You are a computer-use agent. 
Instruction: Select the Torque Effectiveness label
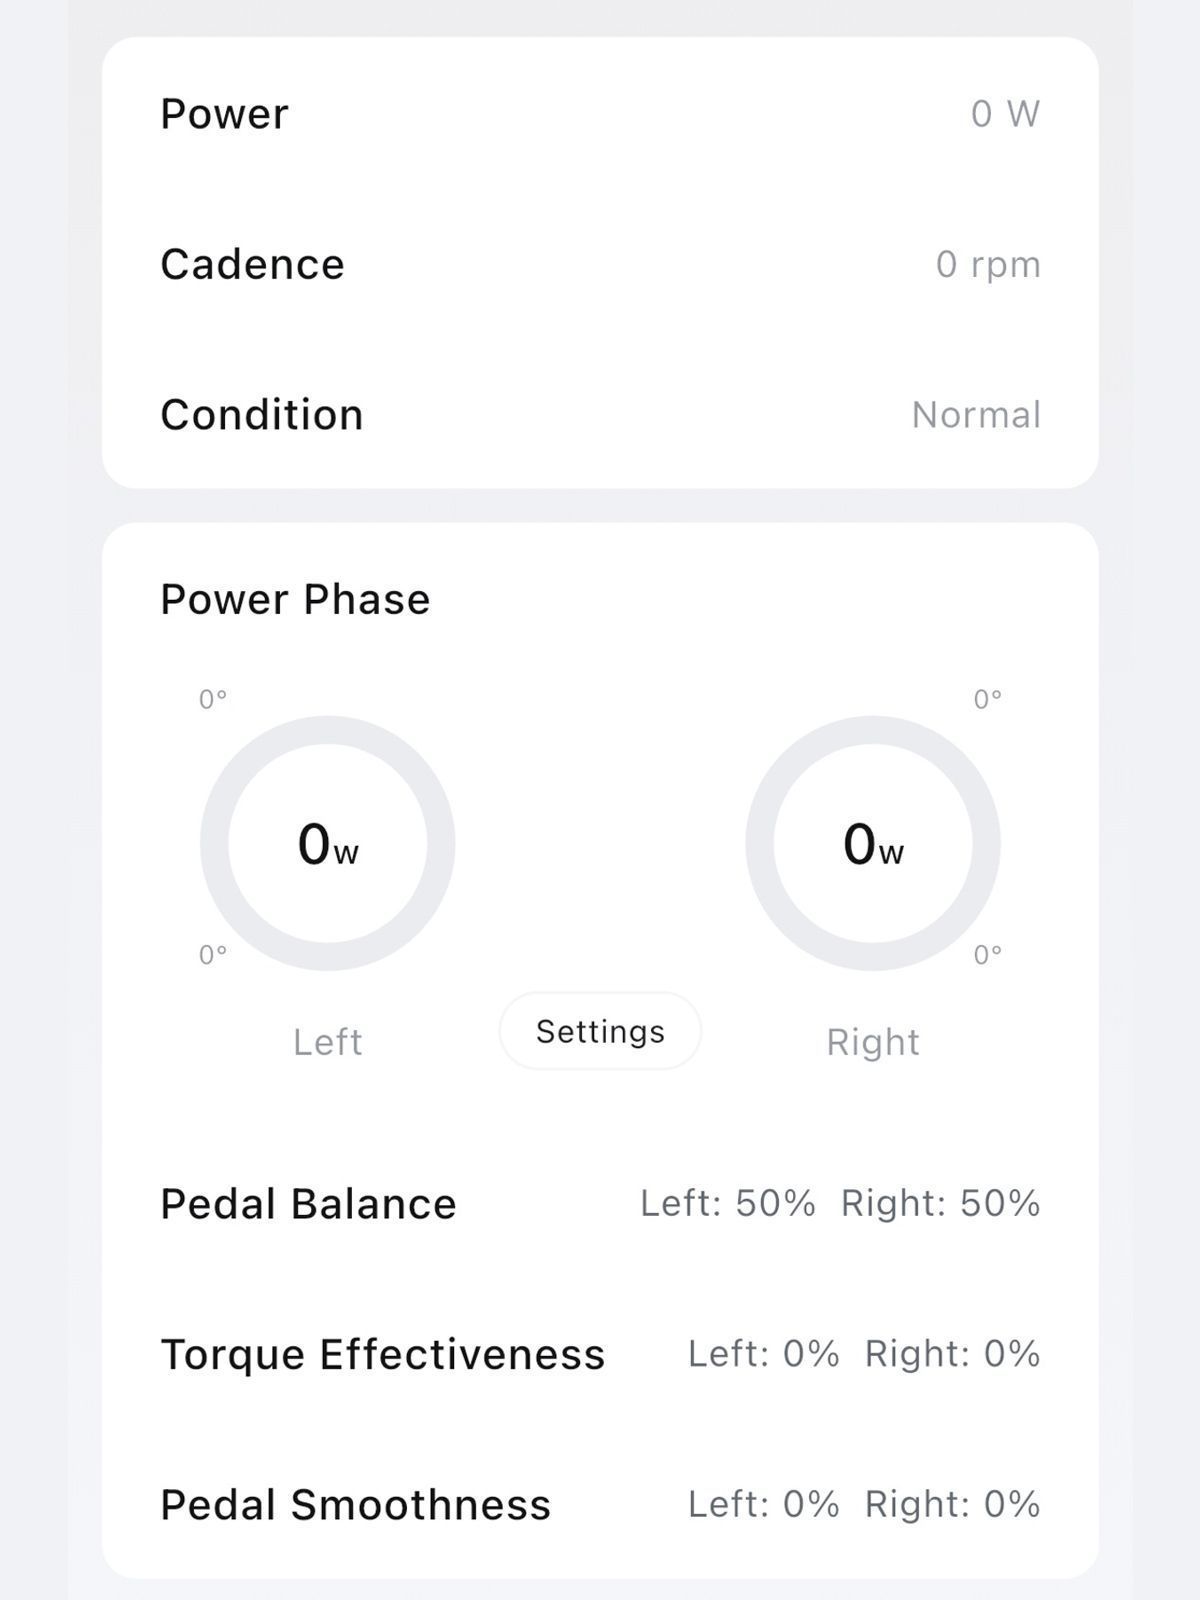[x=383, y=1355]
